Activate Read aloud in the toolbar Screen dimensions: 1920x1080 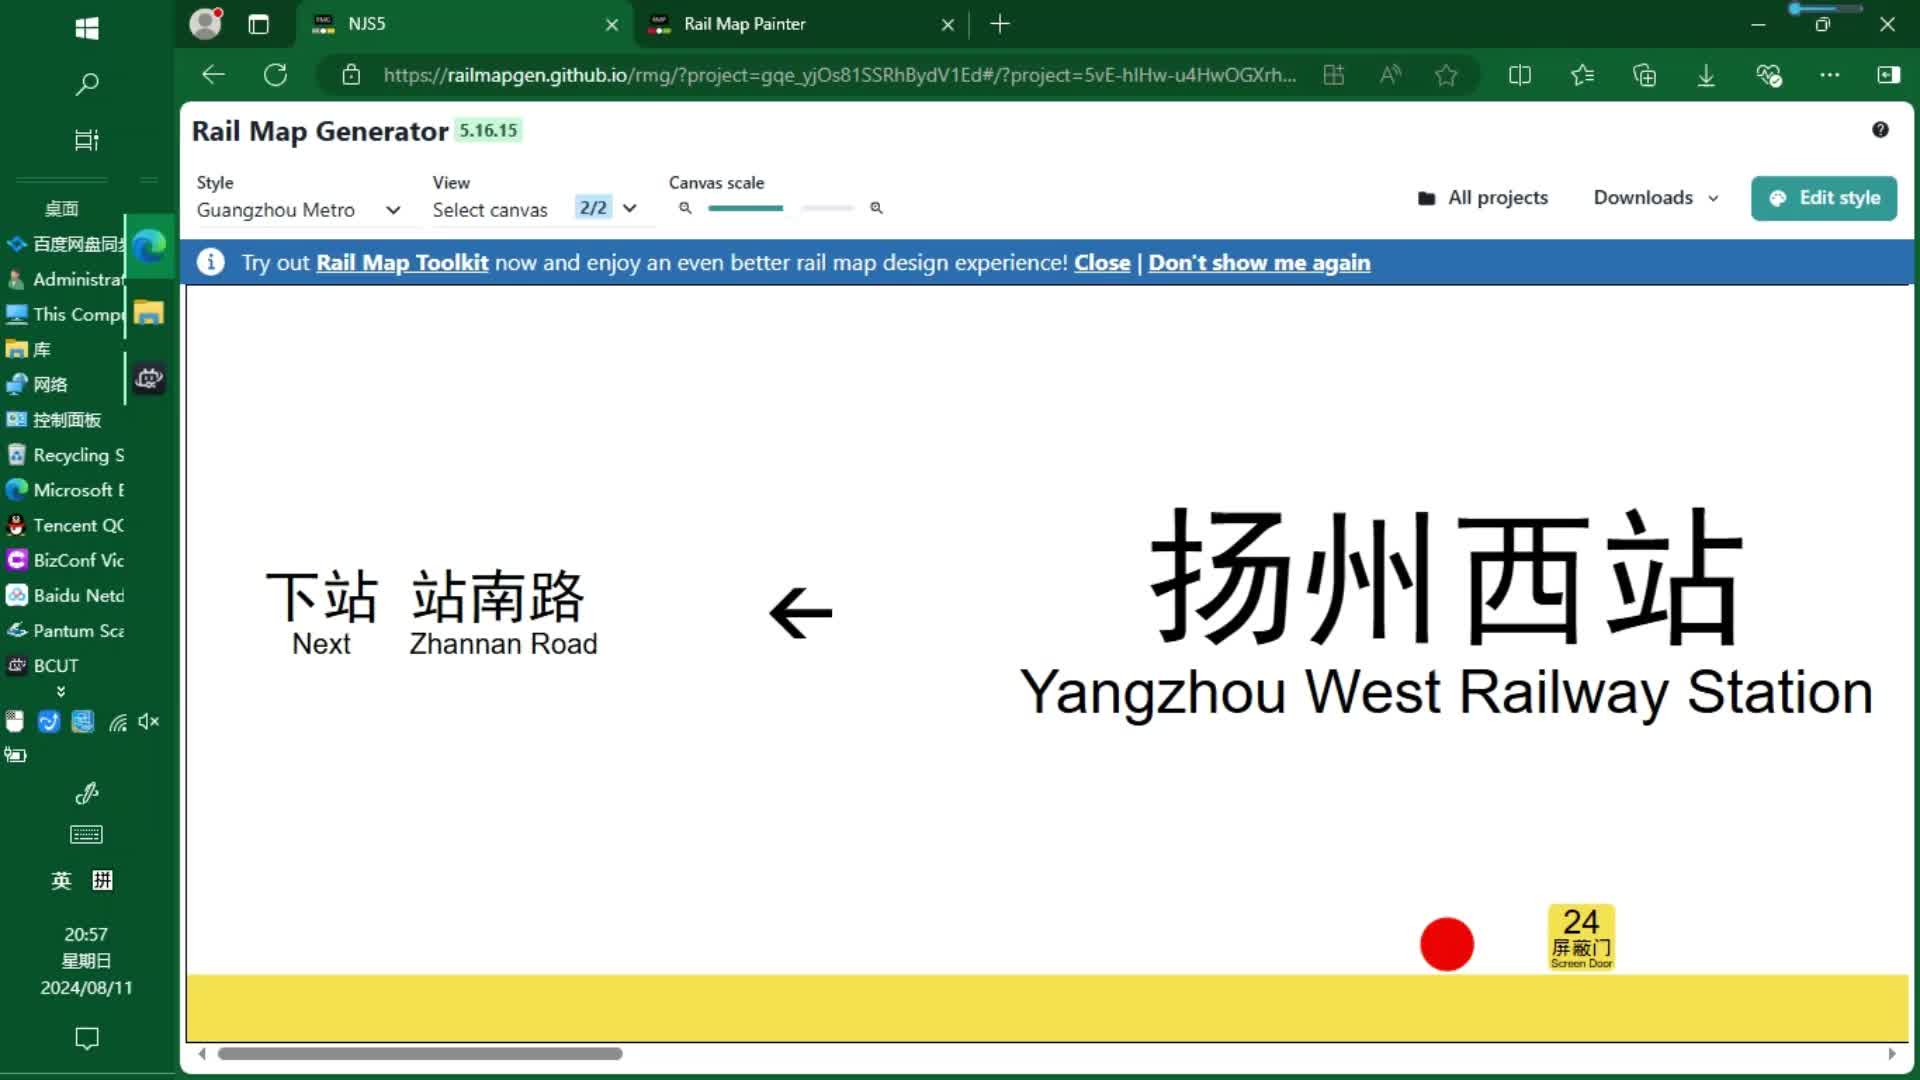1390,75
